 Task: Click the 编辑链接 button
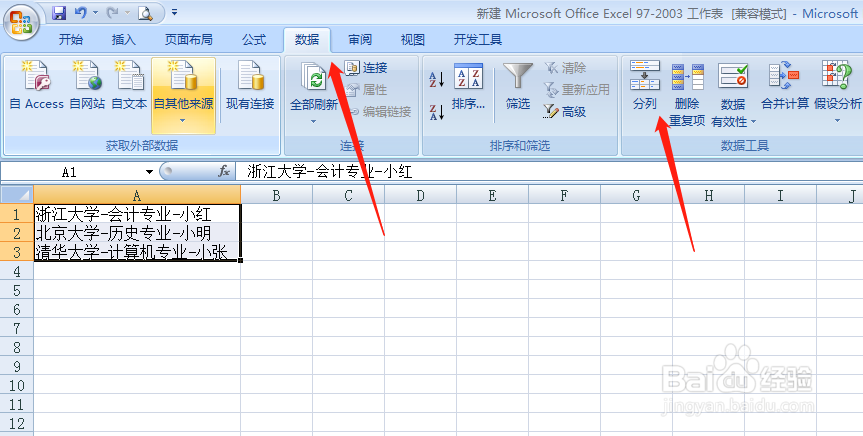click(x=379, y=112)
